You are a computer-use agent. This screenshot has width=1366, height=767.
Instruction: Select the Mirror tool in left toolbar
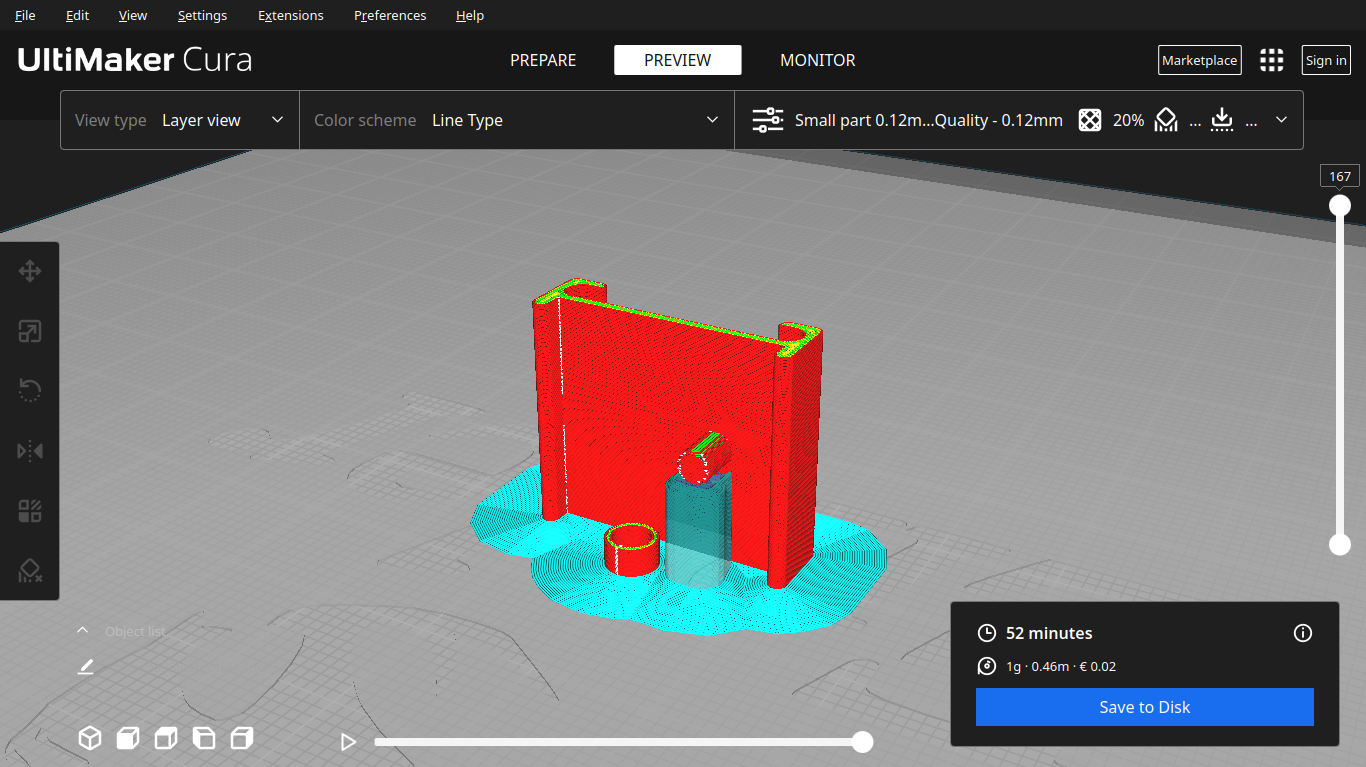point(30,451)
